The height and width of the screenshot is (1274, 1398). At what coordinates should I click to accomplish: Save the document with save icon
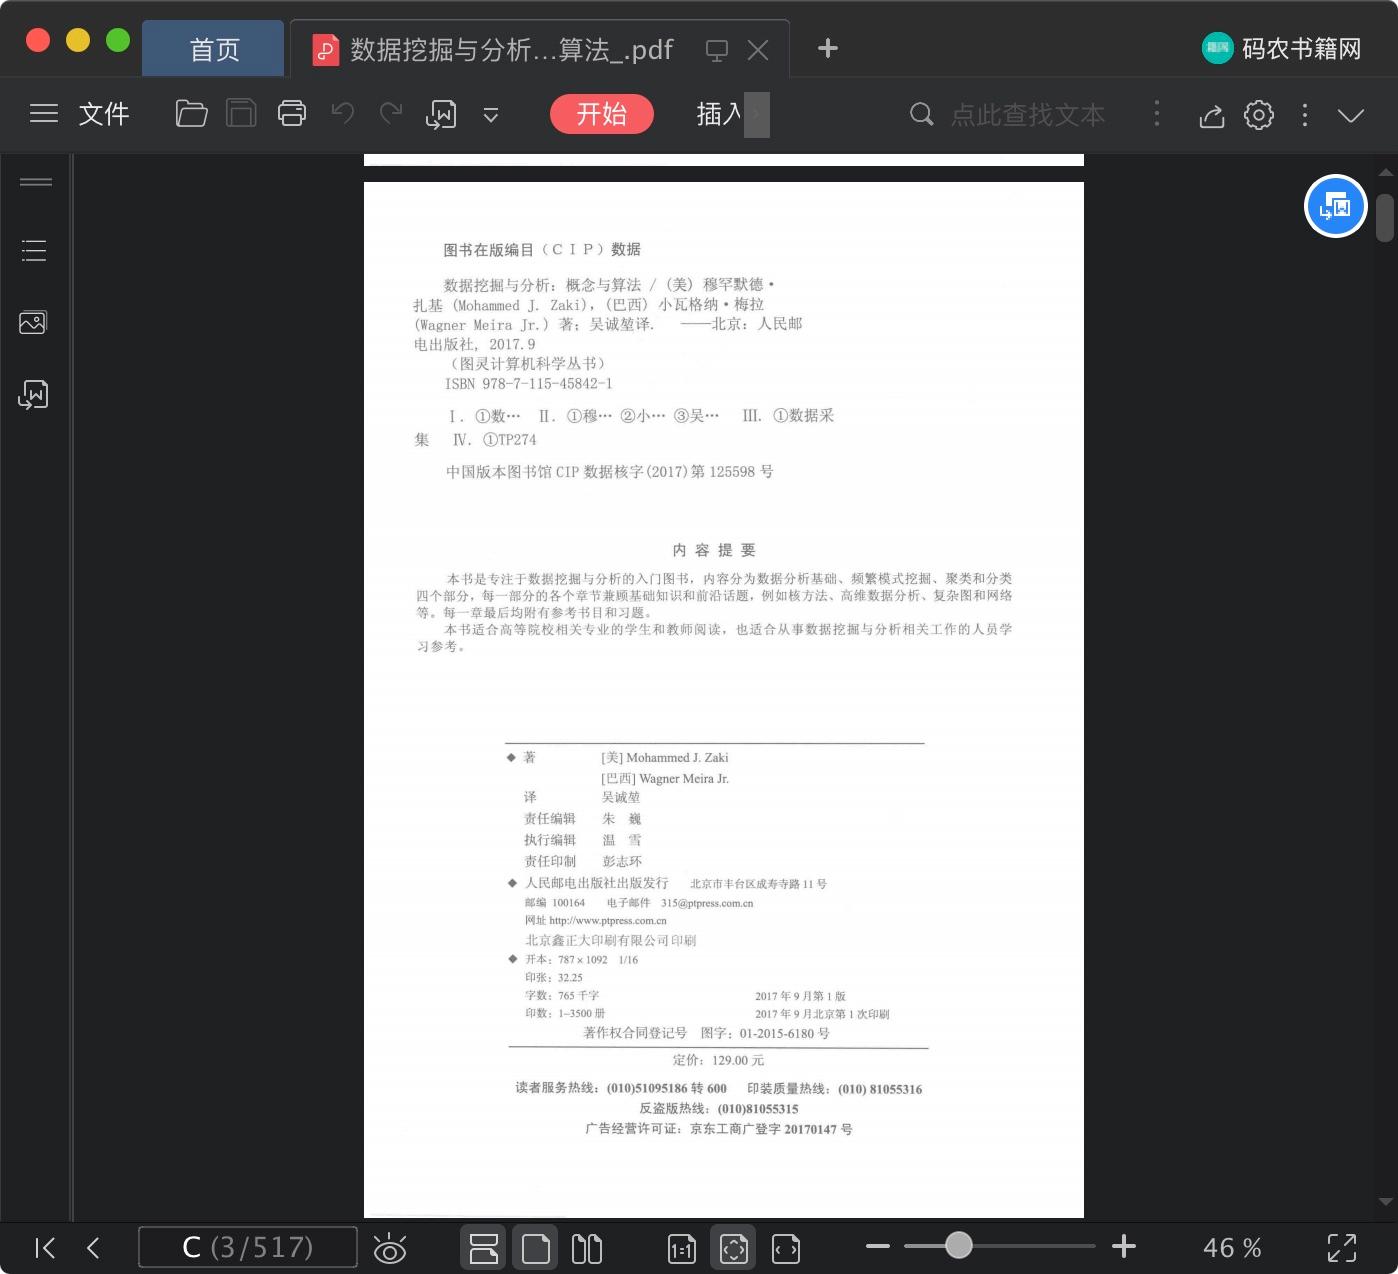tap(241, 114)
